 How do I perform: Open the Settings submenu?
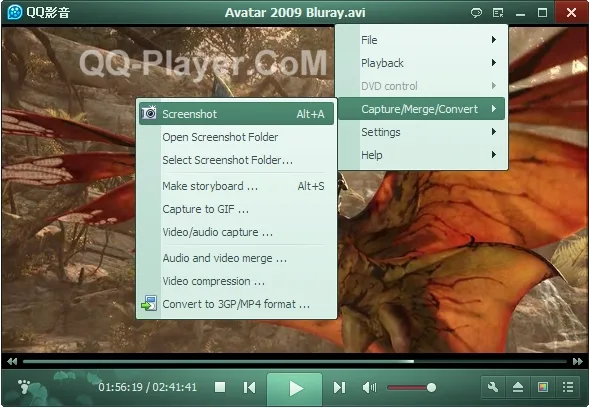[x=421, y=132]
